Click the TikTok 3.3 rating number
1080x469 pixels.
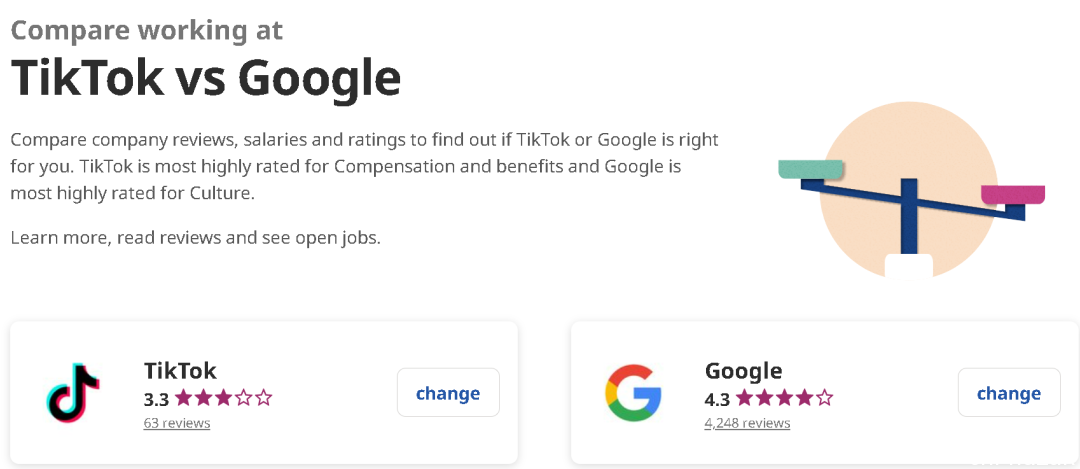pos(156,399)
